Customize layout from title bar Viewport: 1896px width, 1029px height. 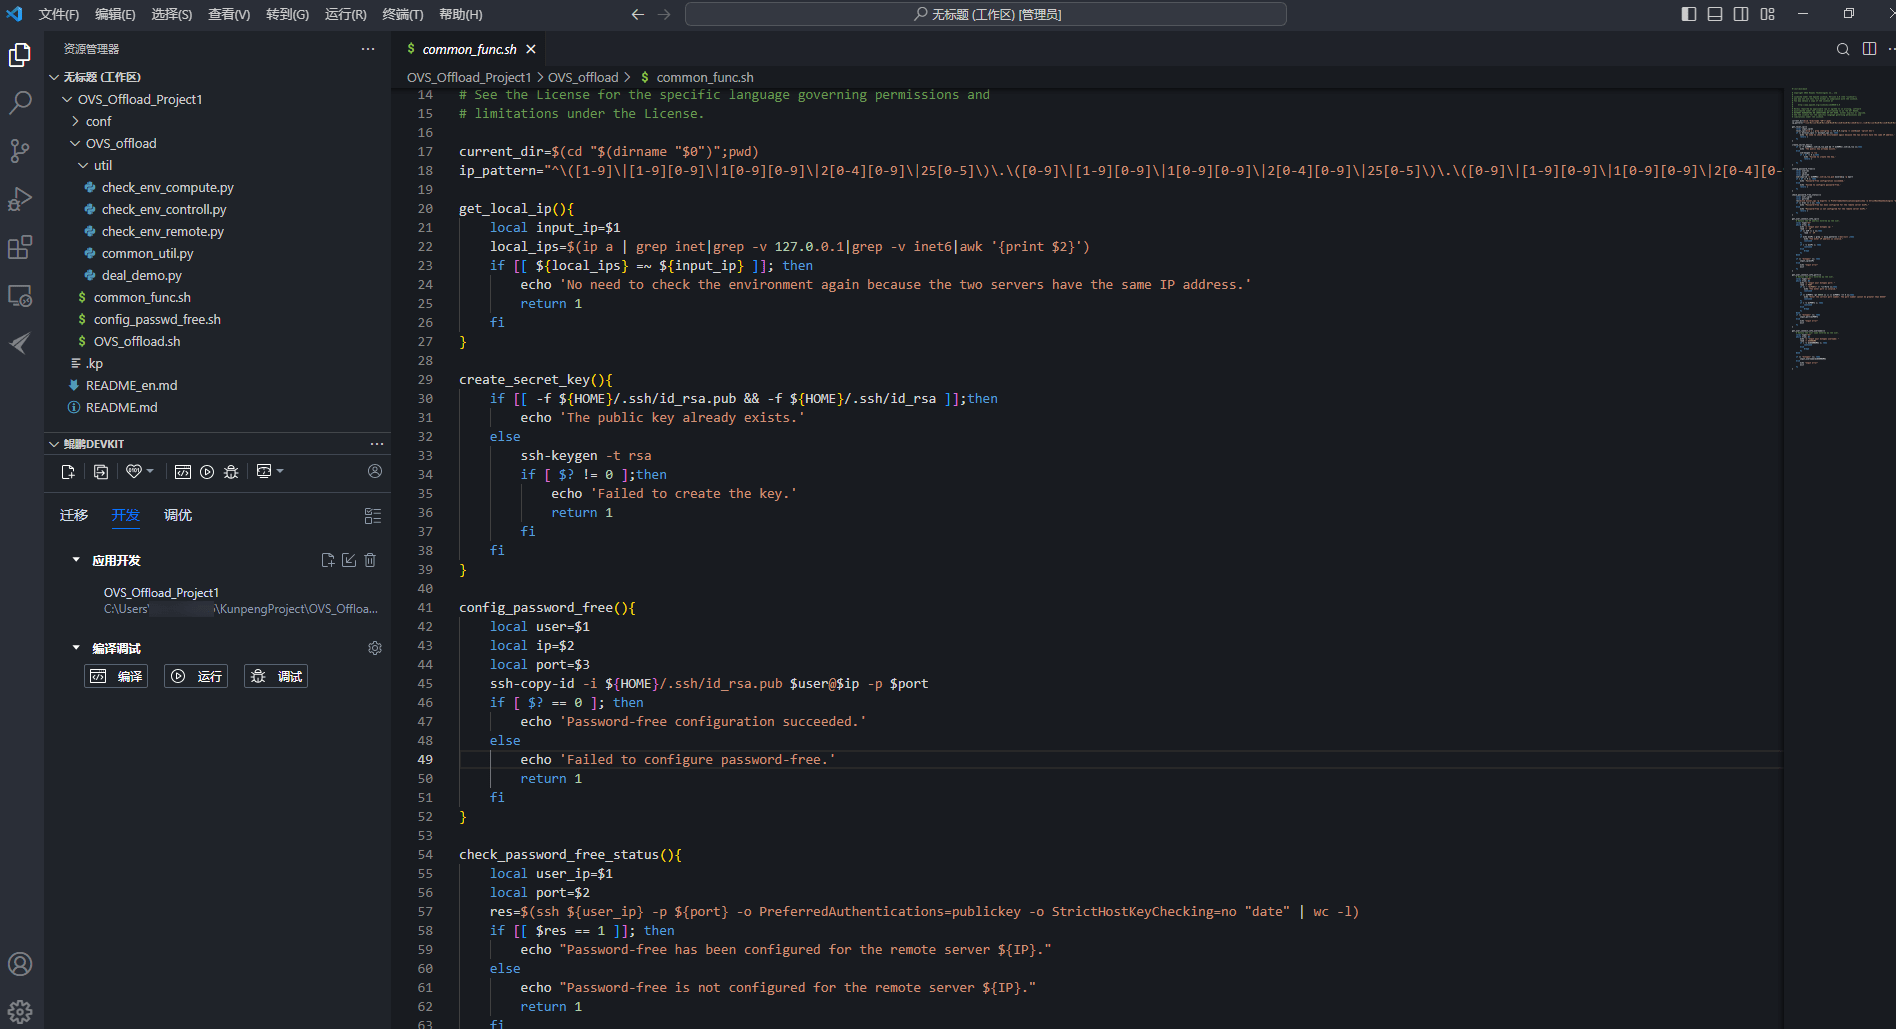(1768, 14)
